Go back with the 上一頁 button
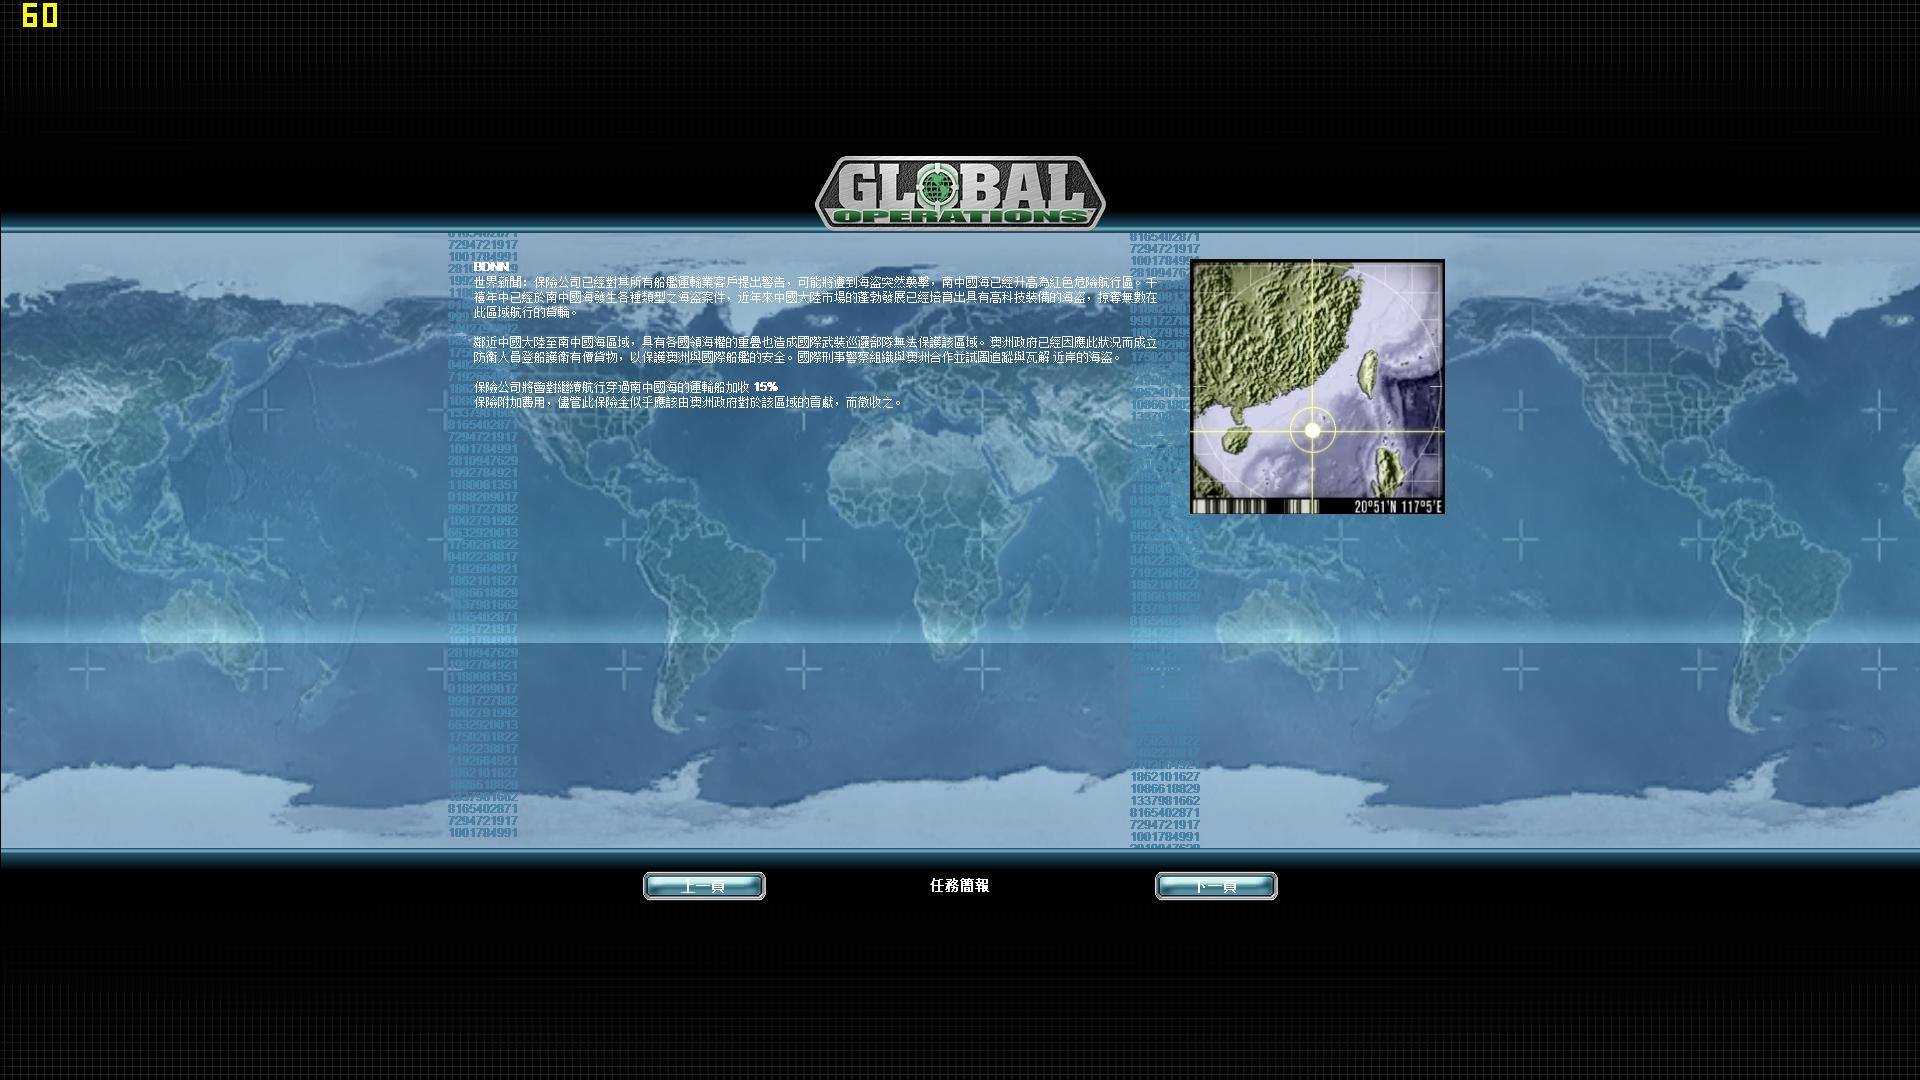Screen dimensions: 1920x1080 pyautogui.click(x=704, y=886)
